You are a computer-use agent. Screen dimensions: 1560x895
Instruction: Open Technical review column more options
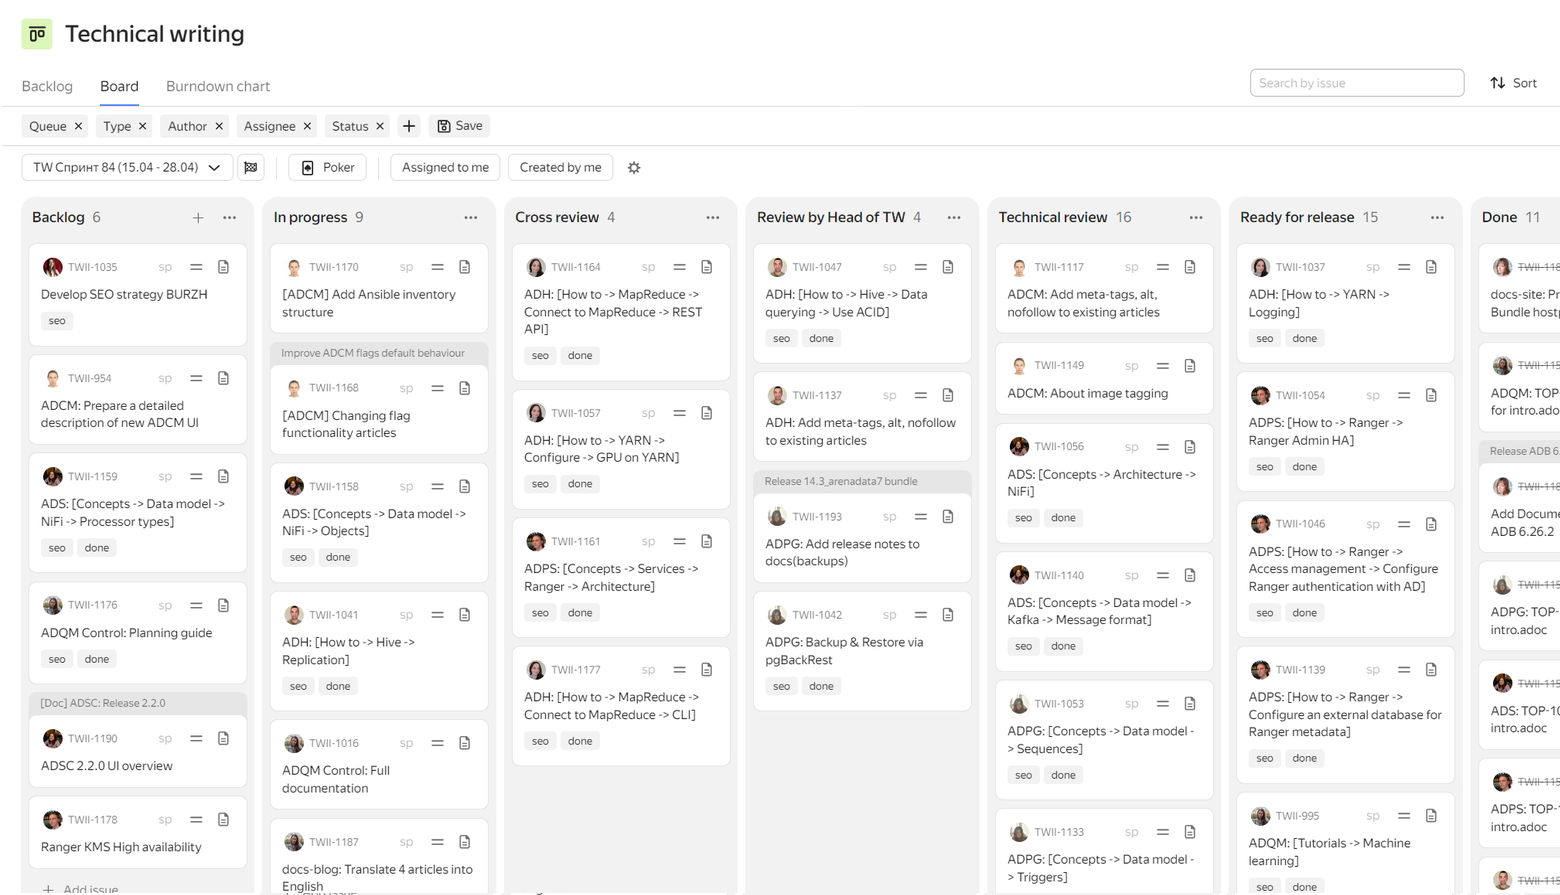(1196, 218)
